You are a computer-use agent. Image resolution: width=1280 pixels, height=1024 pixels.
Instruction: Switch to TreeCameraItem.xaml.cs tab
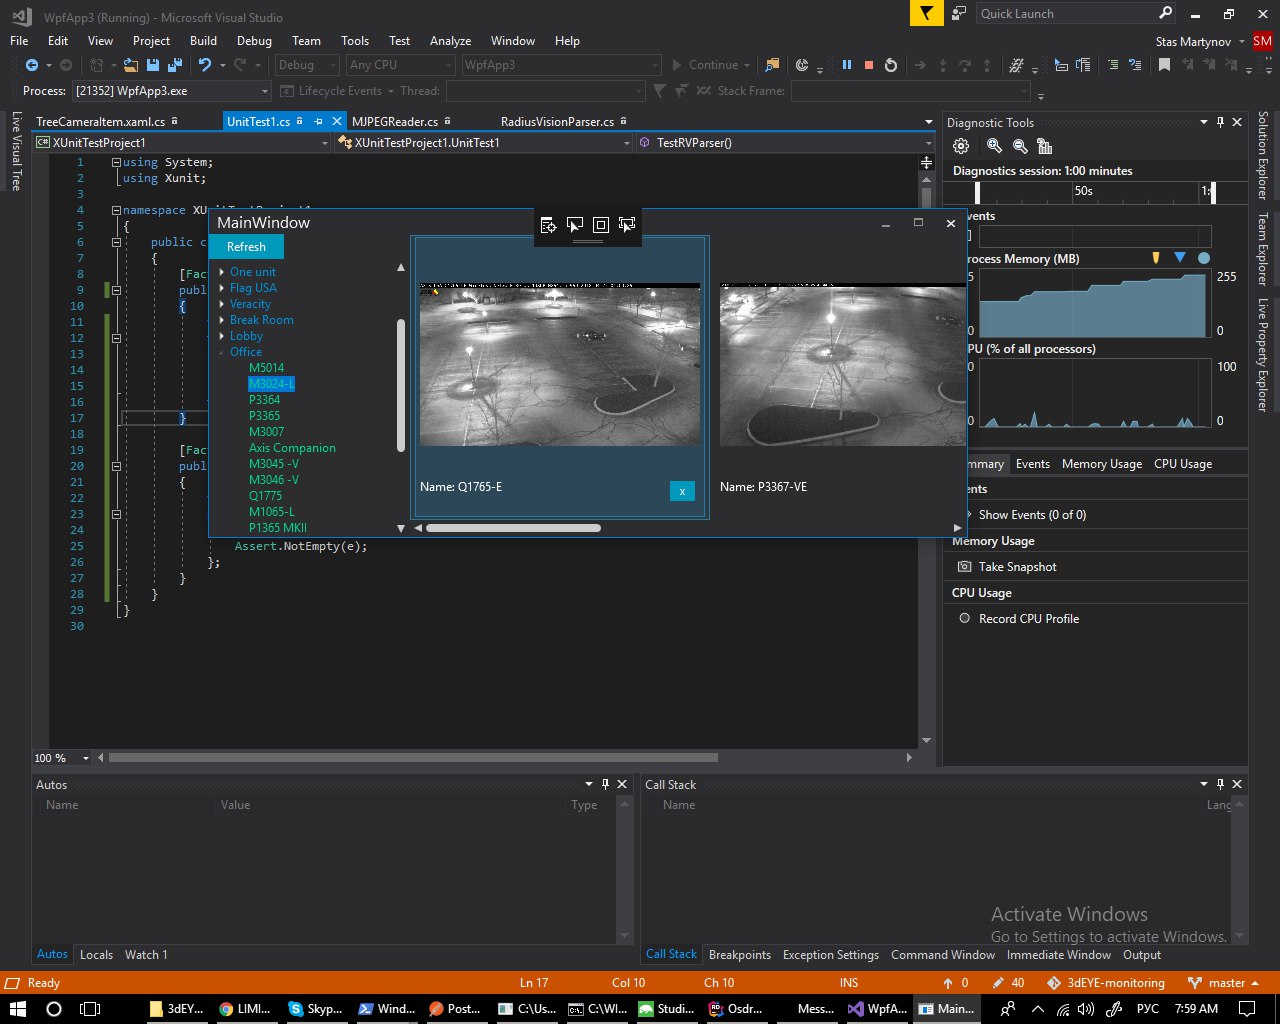click(100, 121)
